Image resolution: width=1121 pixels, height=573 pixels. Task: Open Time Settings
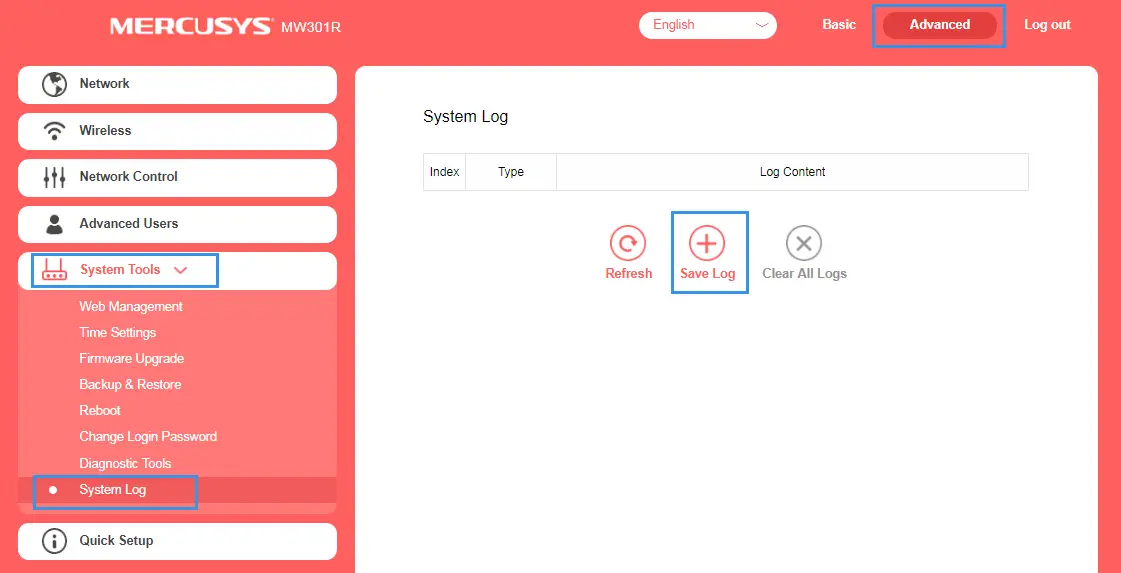pyautogui.click(x=117, y=333)
